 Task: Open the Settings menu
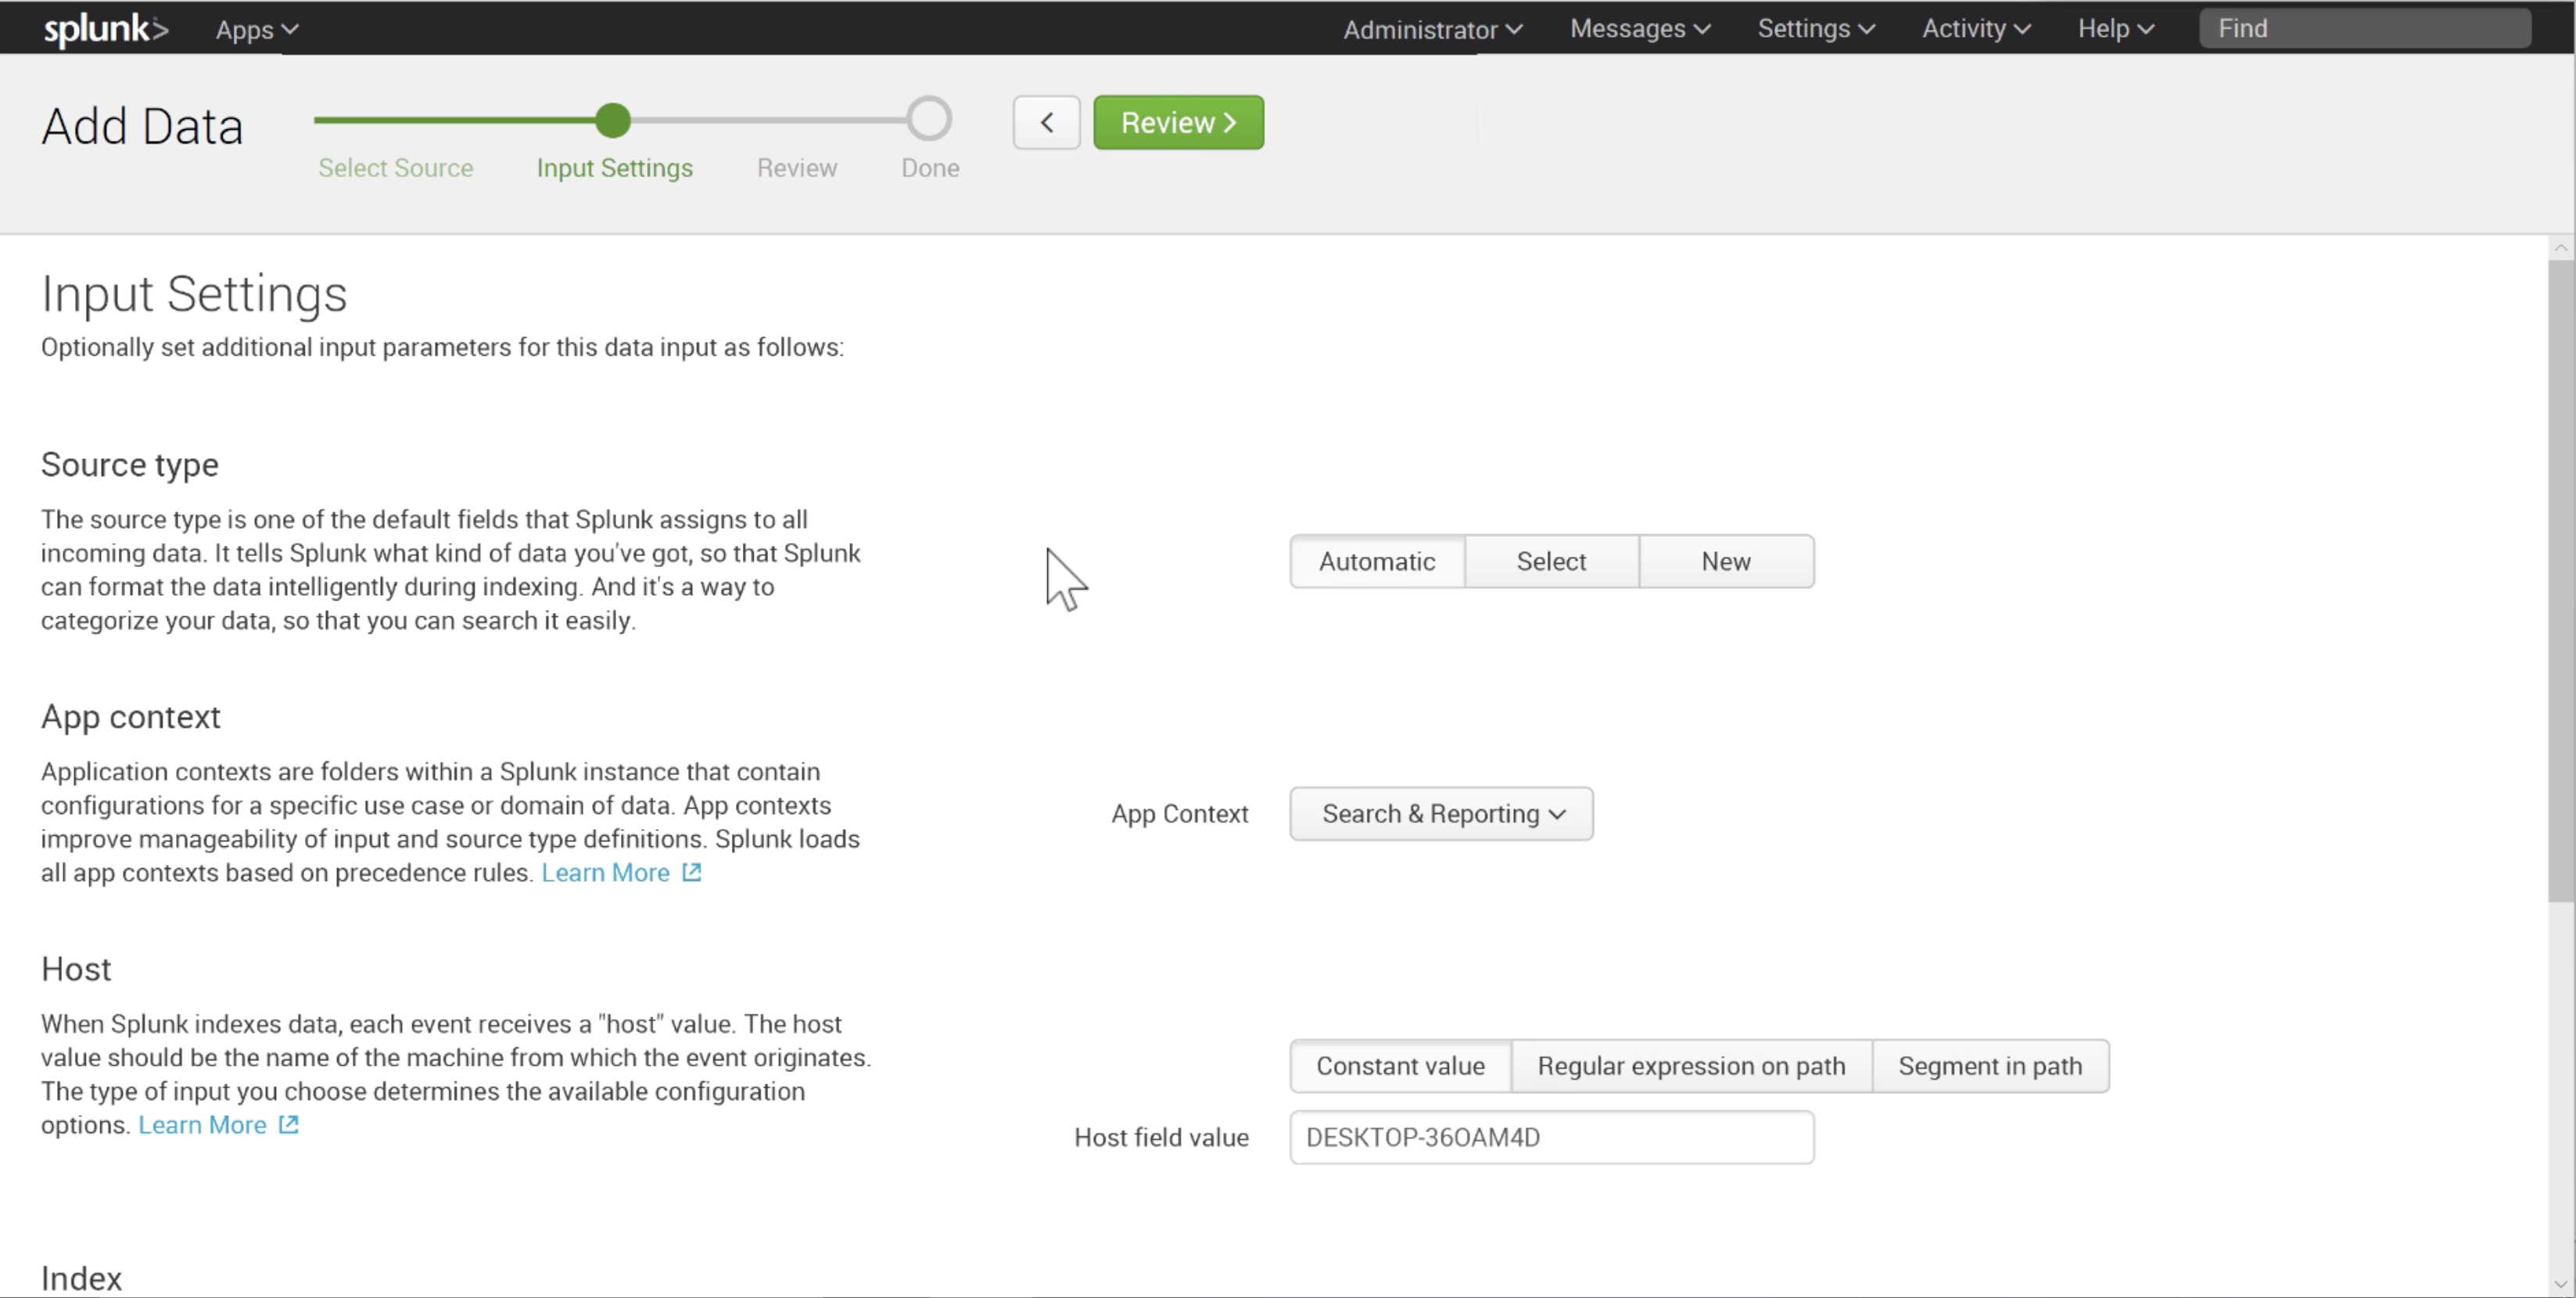click(1811, 28)
